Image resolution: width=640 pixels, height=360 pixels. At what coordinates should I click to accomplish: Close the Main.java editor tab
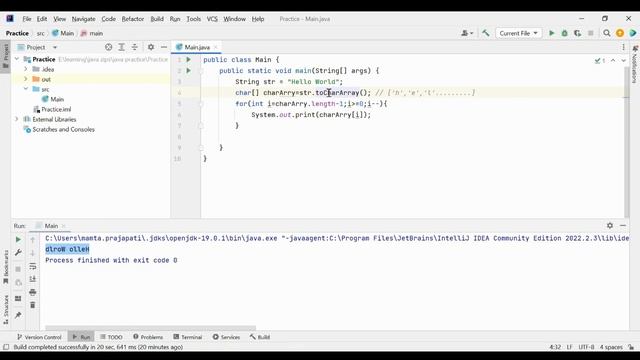(216, 47)
